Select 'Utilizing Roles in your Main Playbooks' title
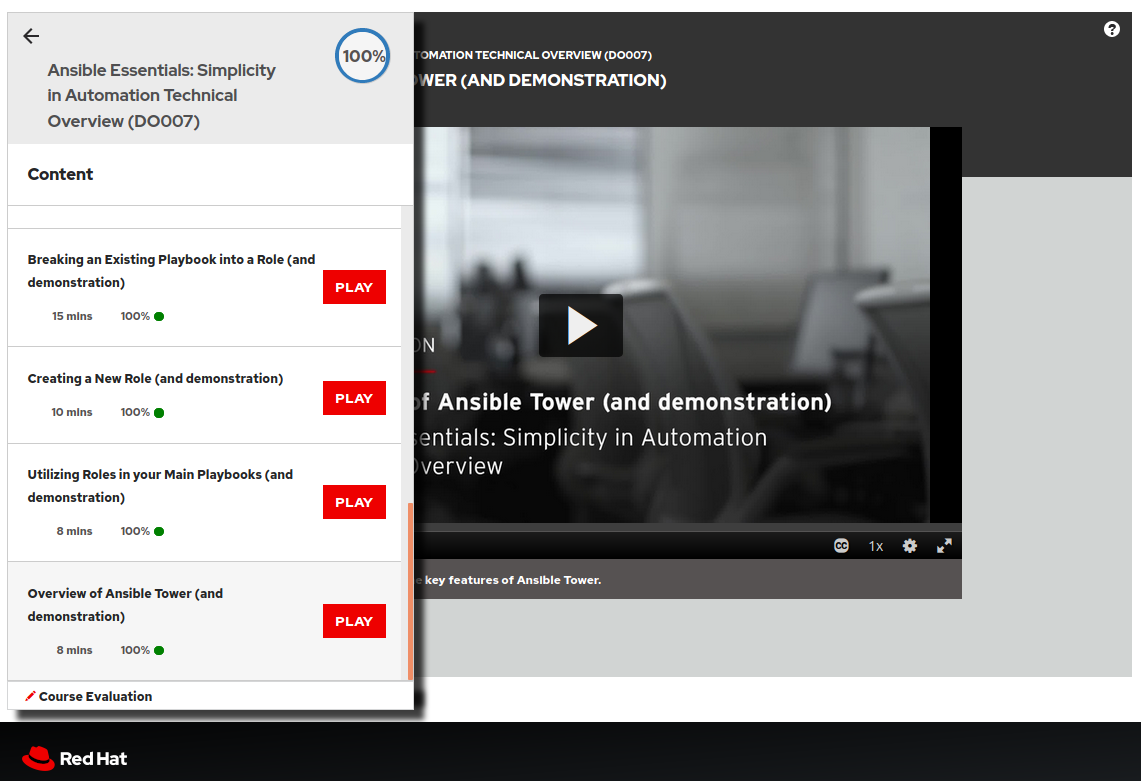The height and width of the screenshot is (781, 1141). tap(160, 485)
